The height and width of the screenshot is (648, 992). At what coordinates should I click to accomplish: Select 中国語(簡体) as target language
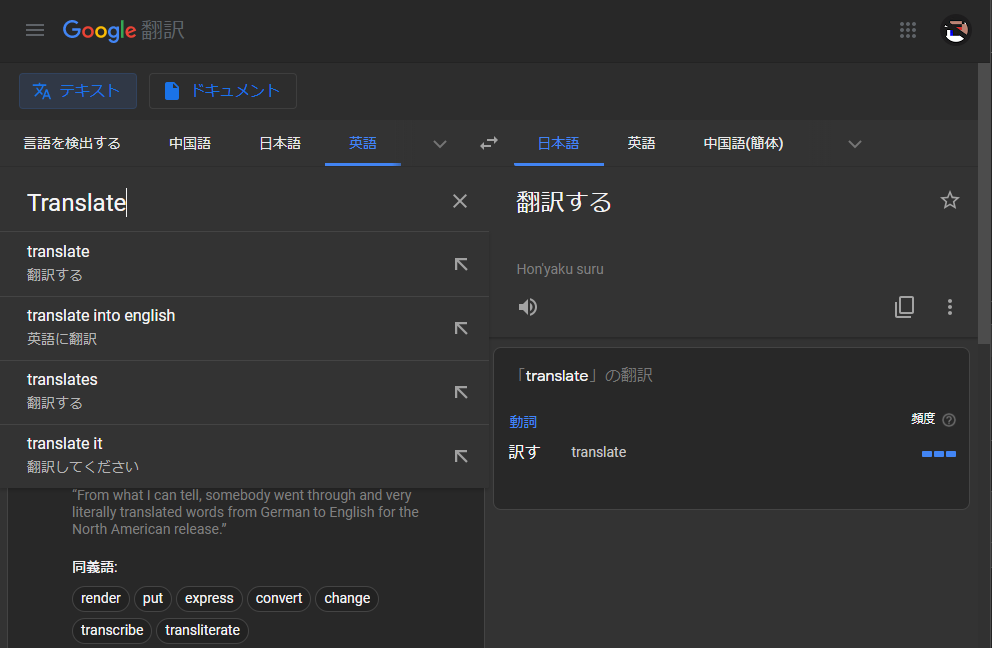click(x=743, y=143)
